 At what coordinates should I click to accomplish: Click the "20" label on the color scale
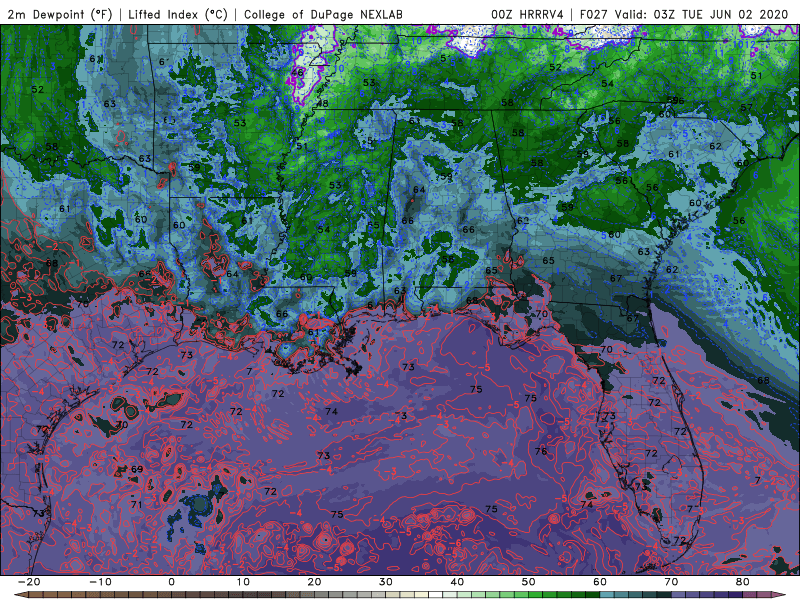pos(314,582)
